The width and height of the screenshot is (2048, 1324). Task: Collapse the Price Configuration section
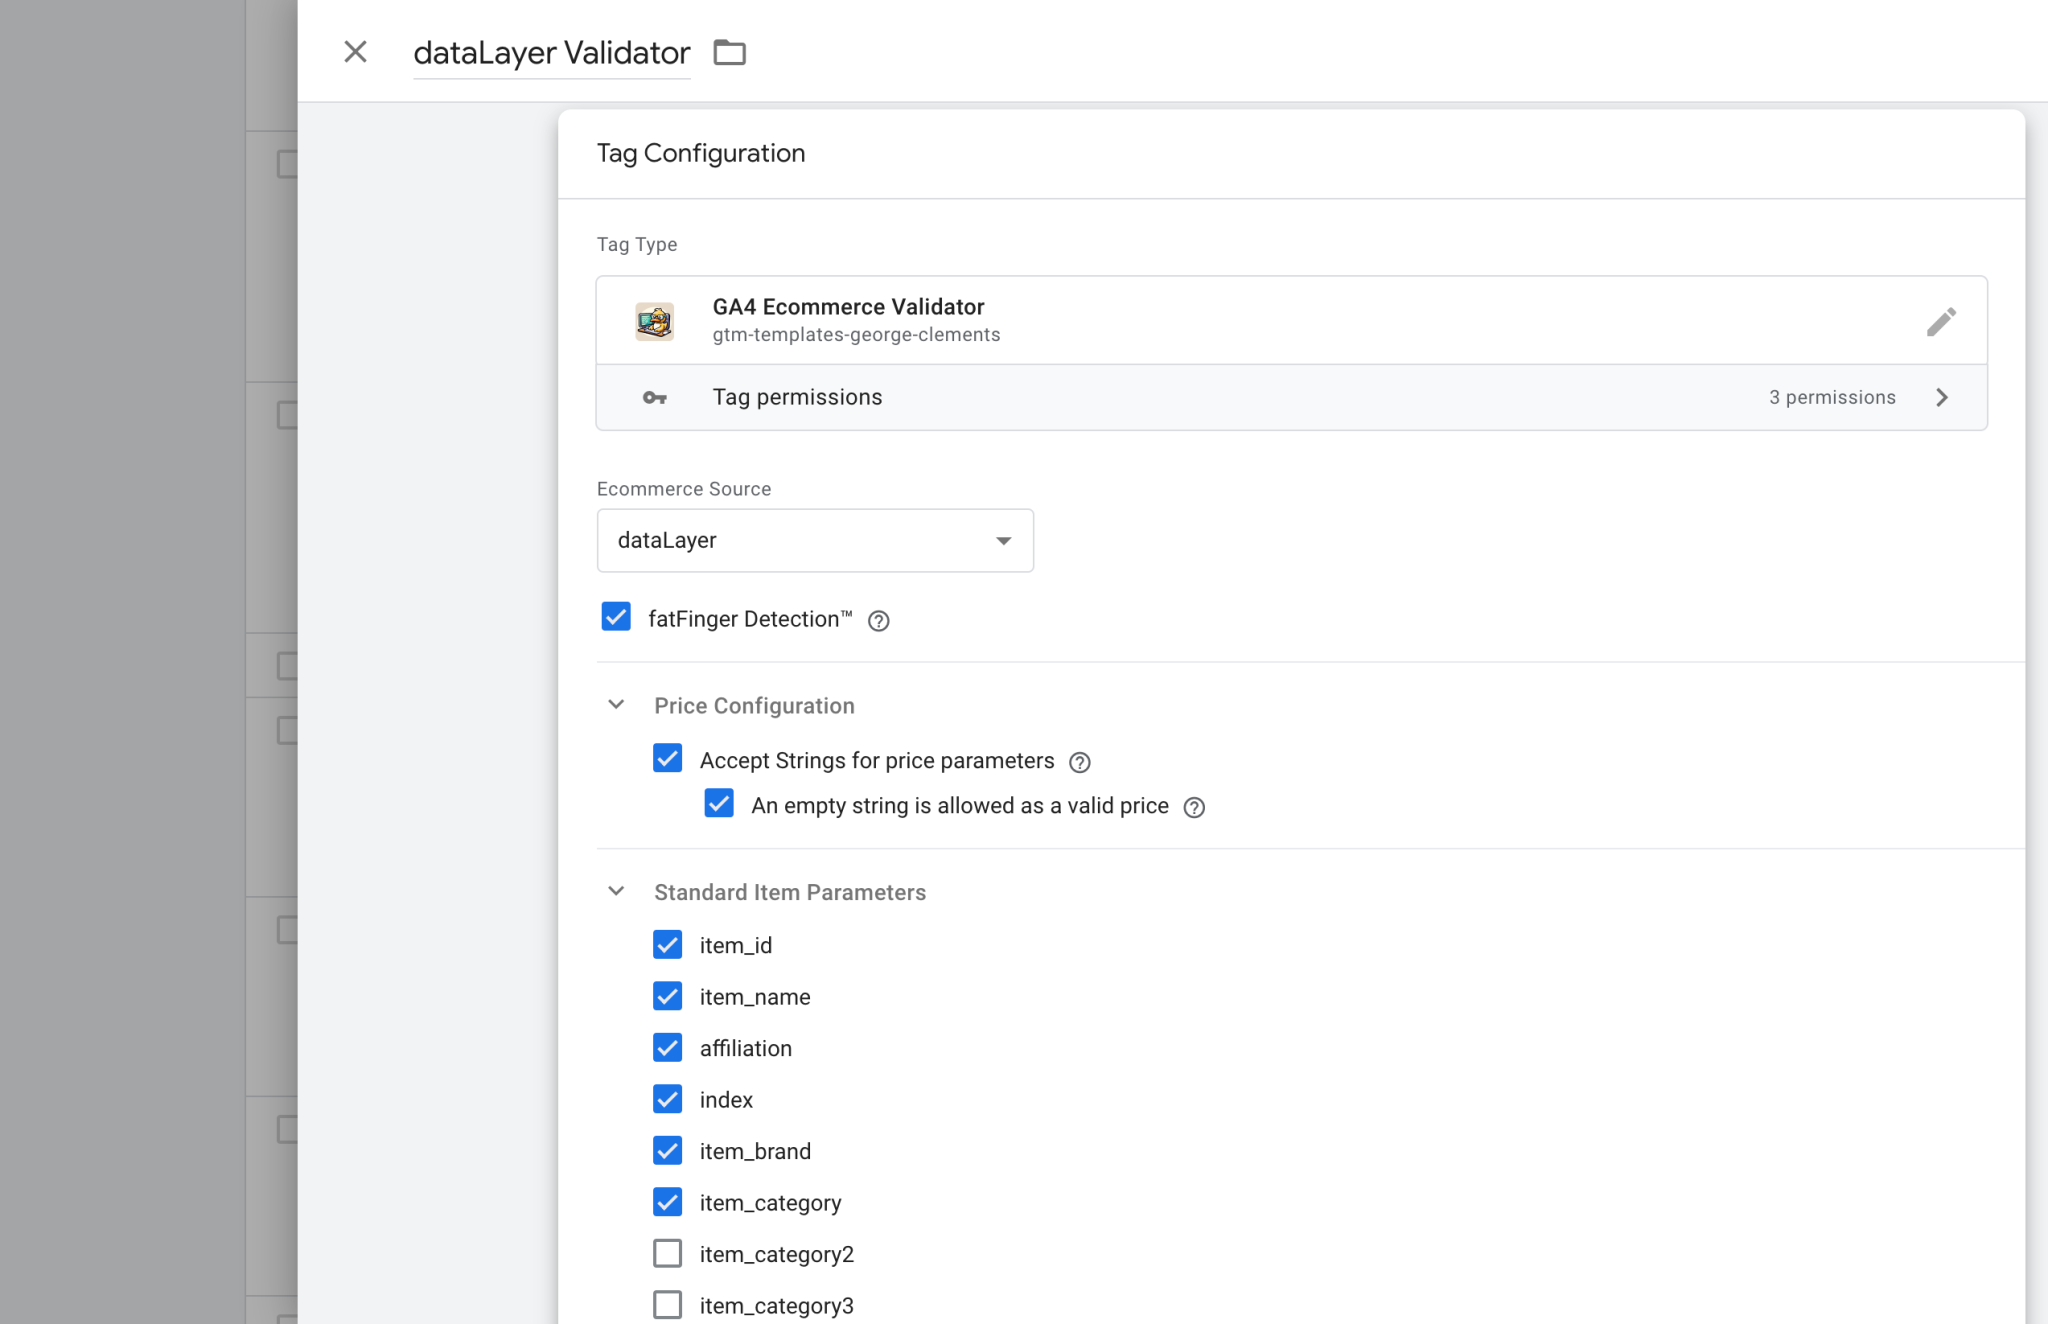coord(616,704)
